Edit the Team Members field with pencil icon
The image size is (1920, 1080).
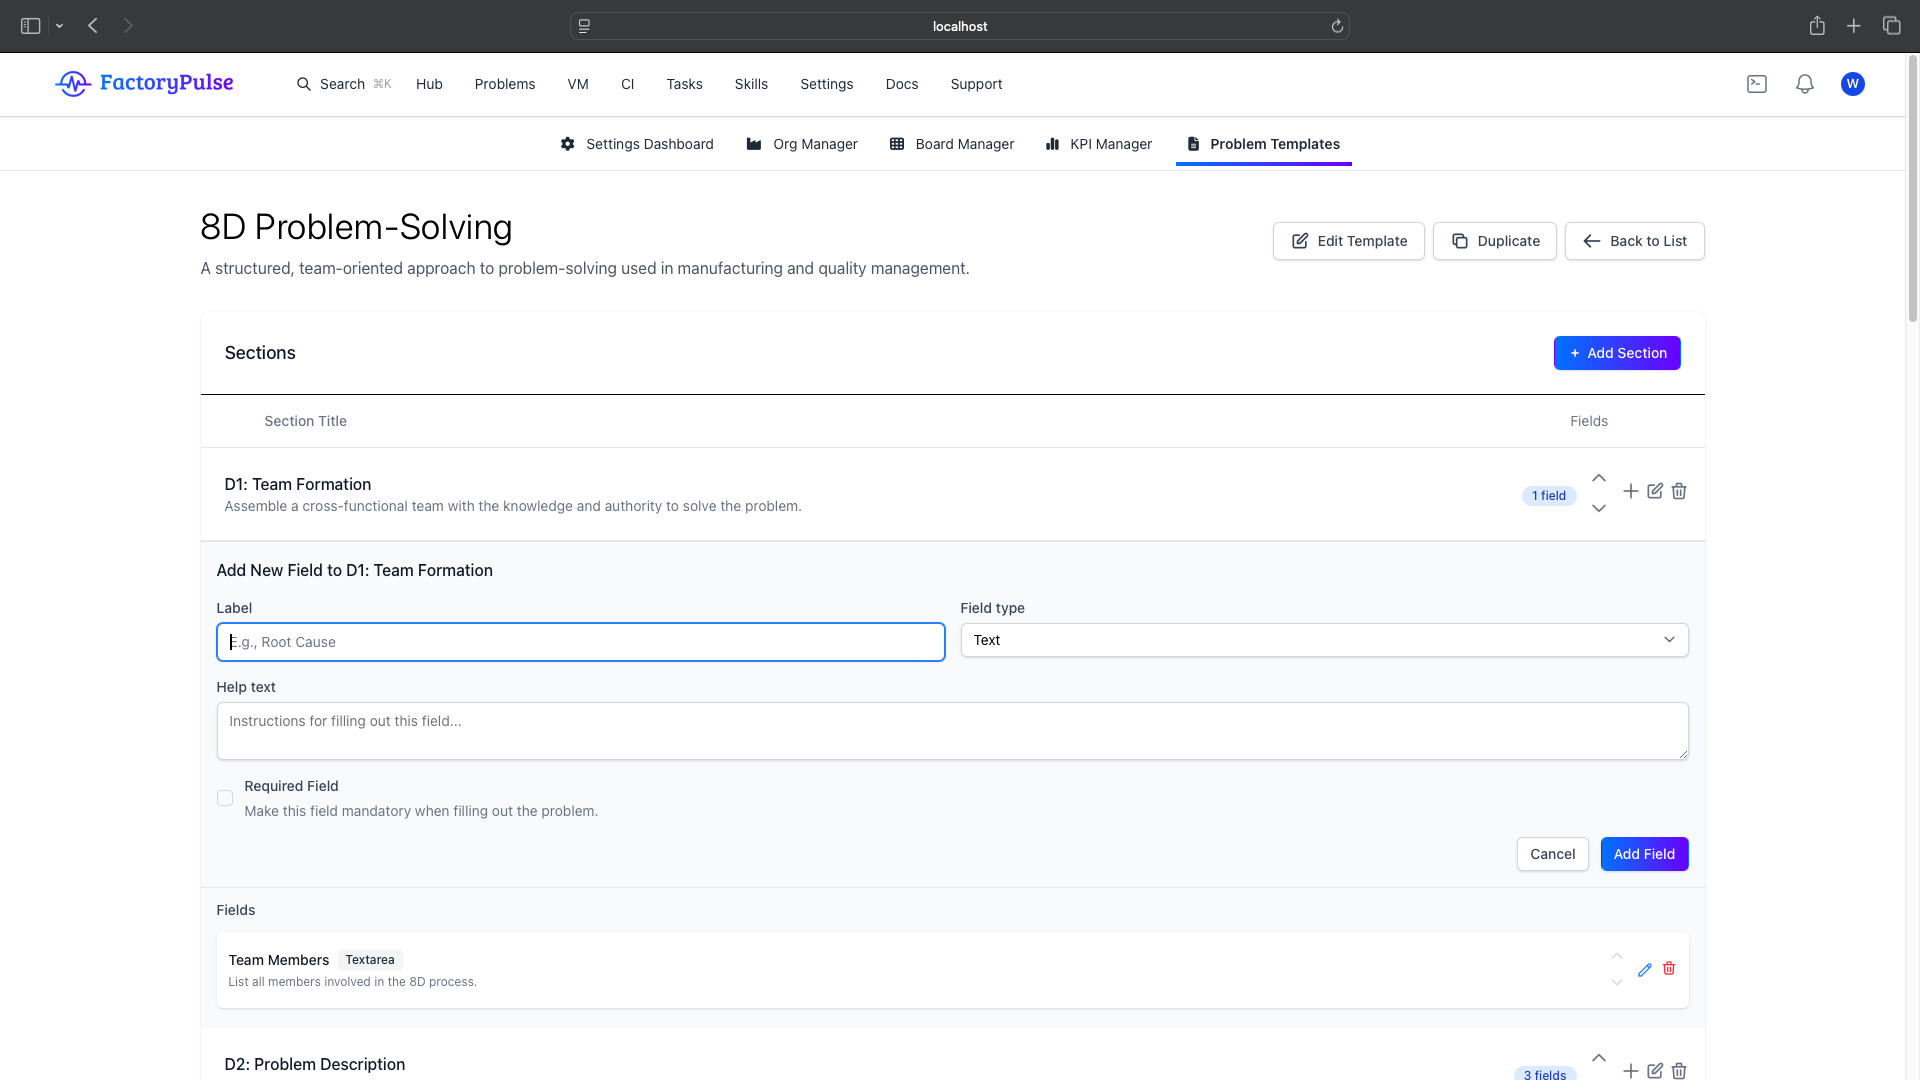pos(1645,970)
